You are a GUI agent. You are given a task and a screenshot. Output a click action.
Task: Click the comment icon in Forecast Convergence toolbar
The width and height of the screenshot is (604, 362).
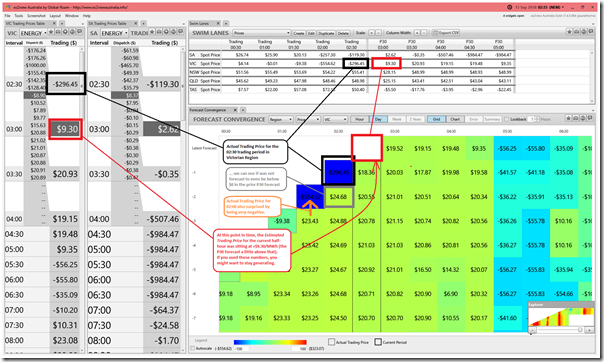pos(591,119)
